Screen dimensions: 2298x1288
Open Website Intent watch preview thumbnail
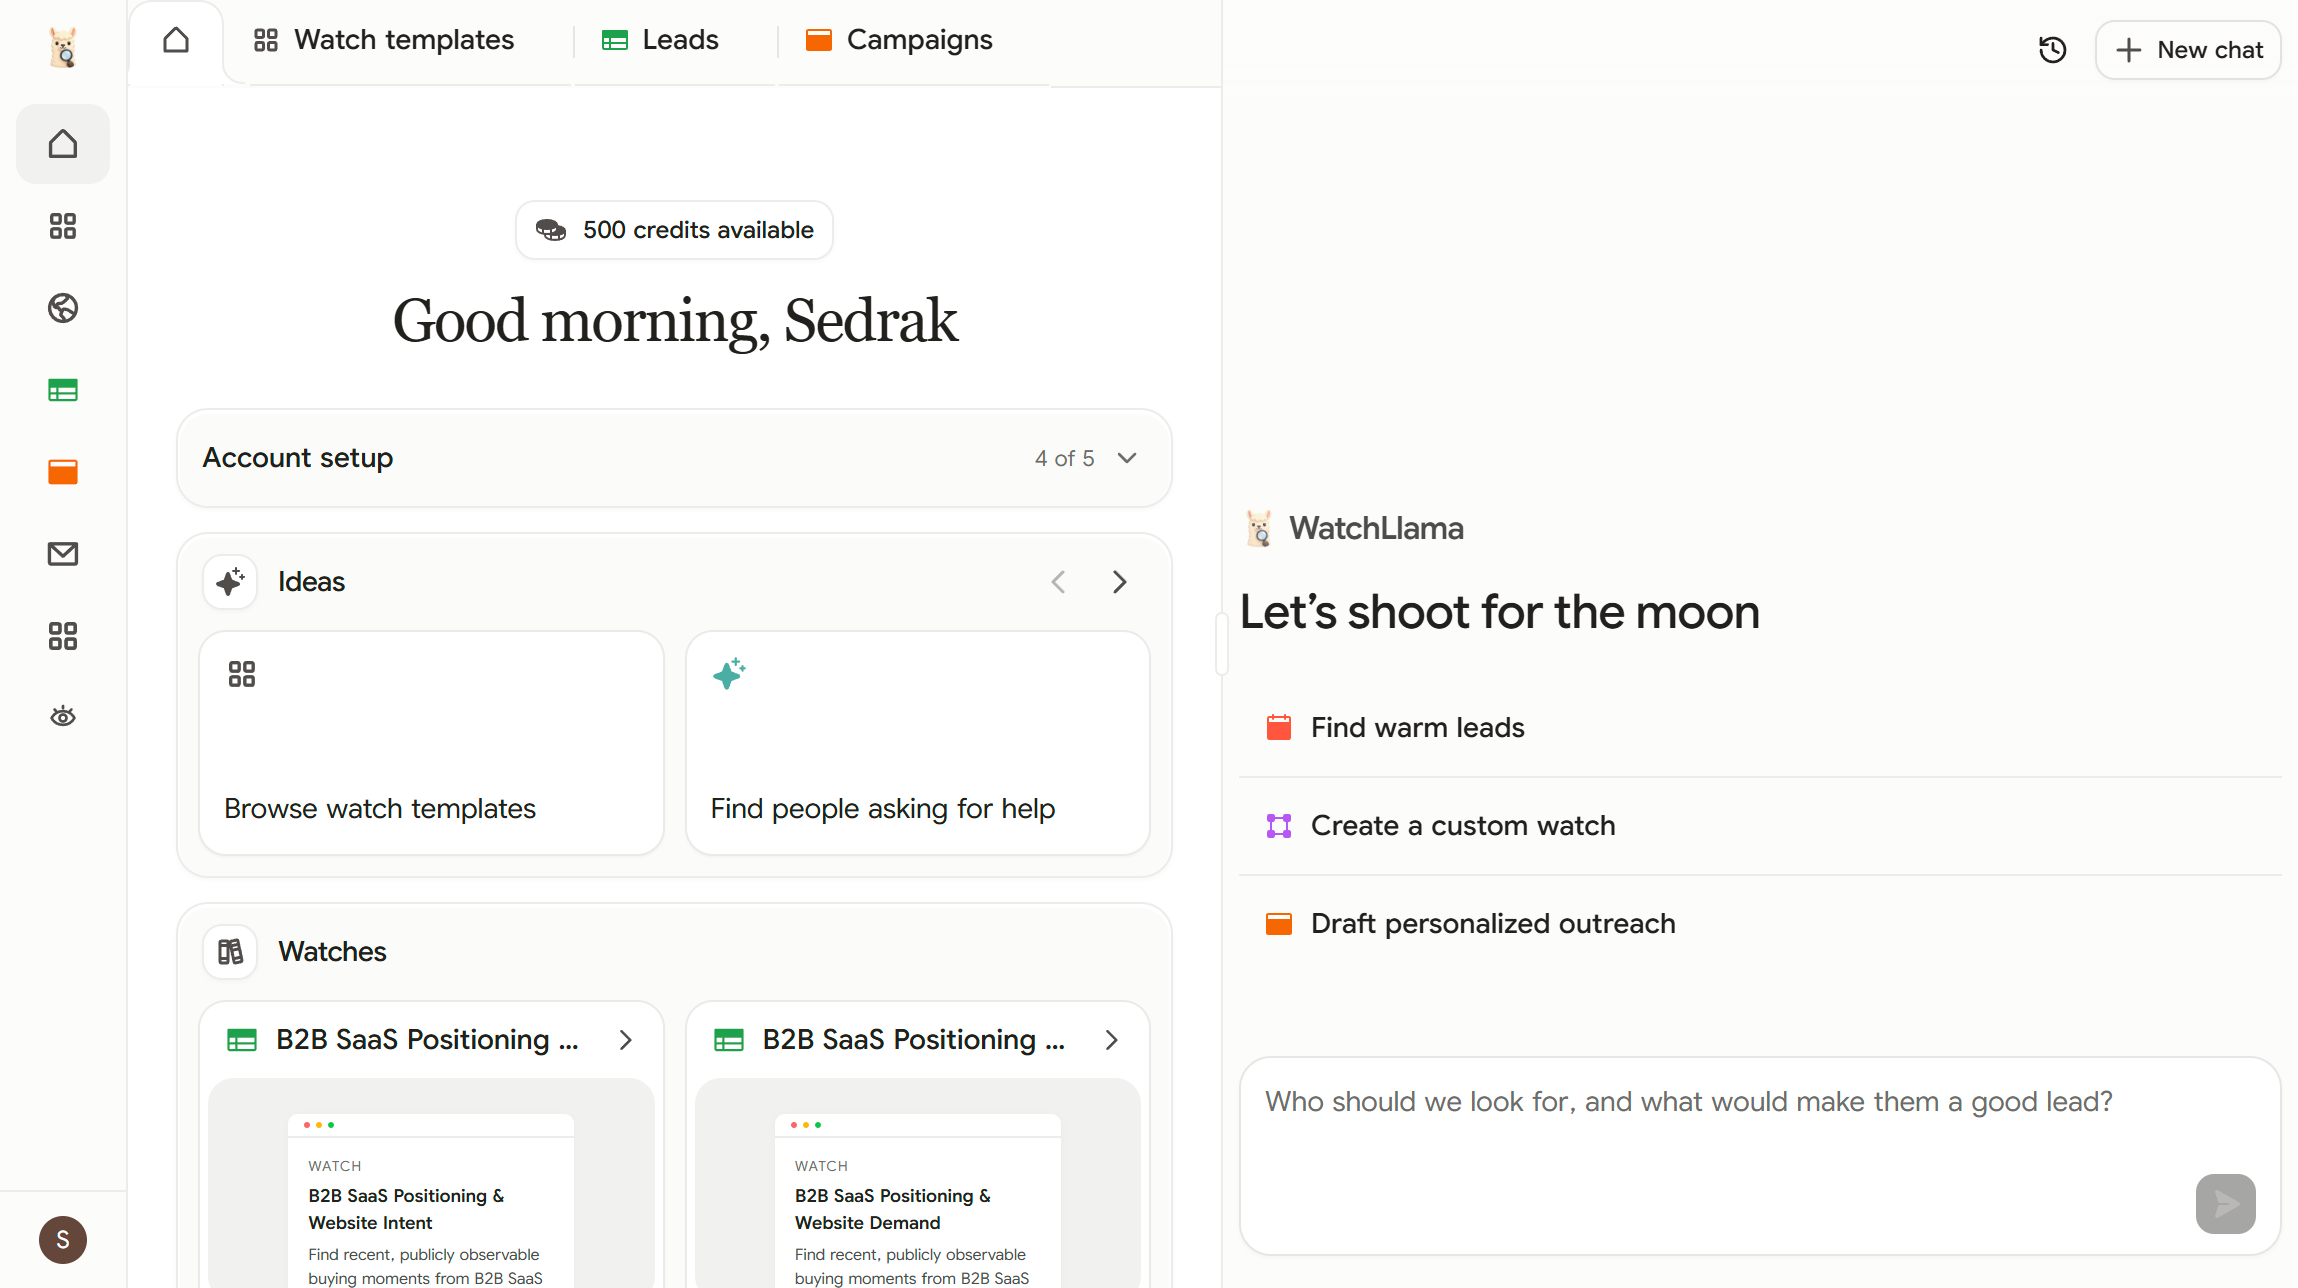(431, 1184)
